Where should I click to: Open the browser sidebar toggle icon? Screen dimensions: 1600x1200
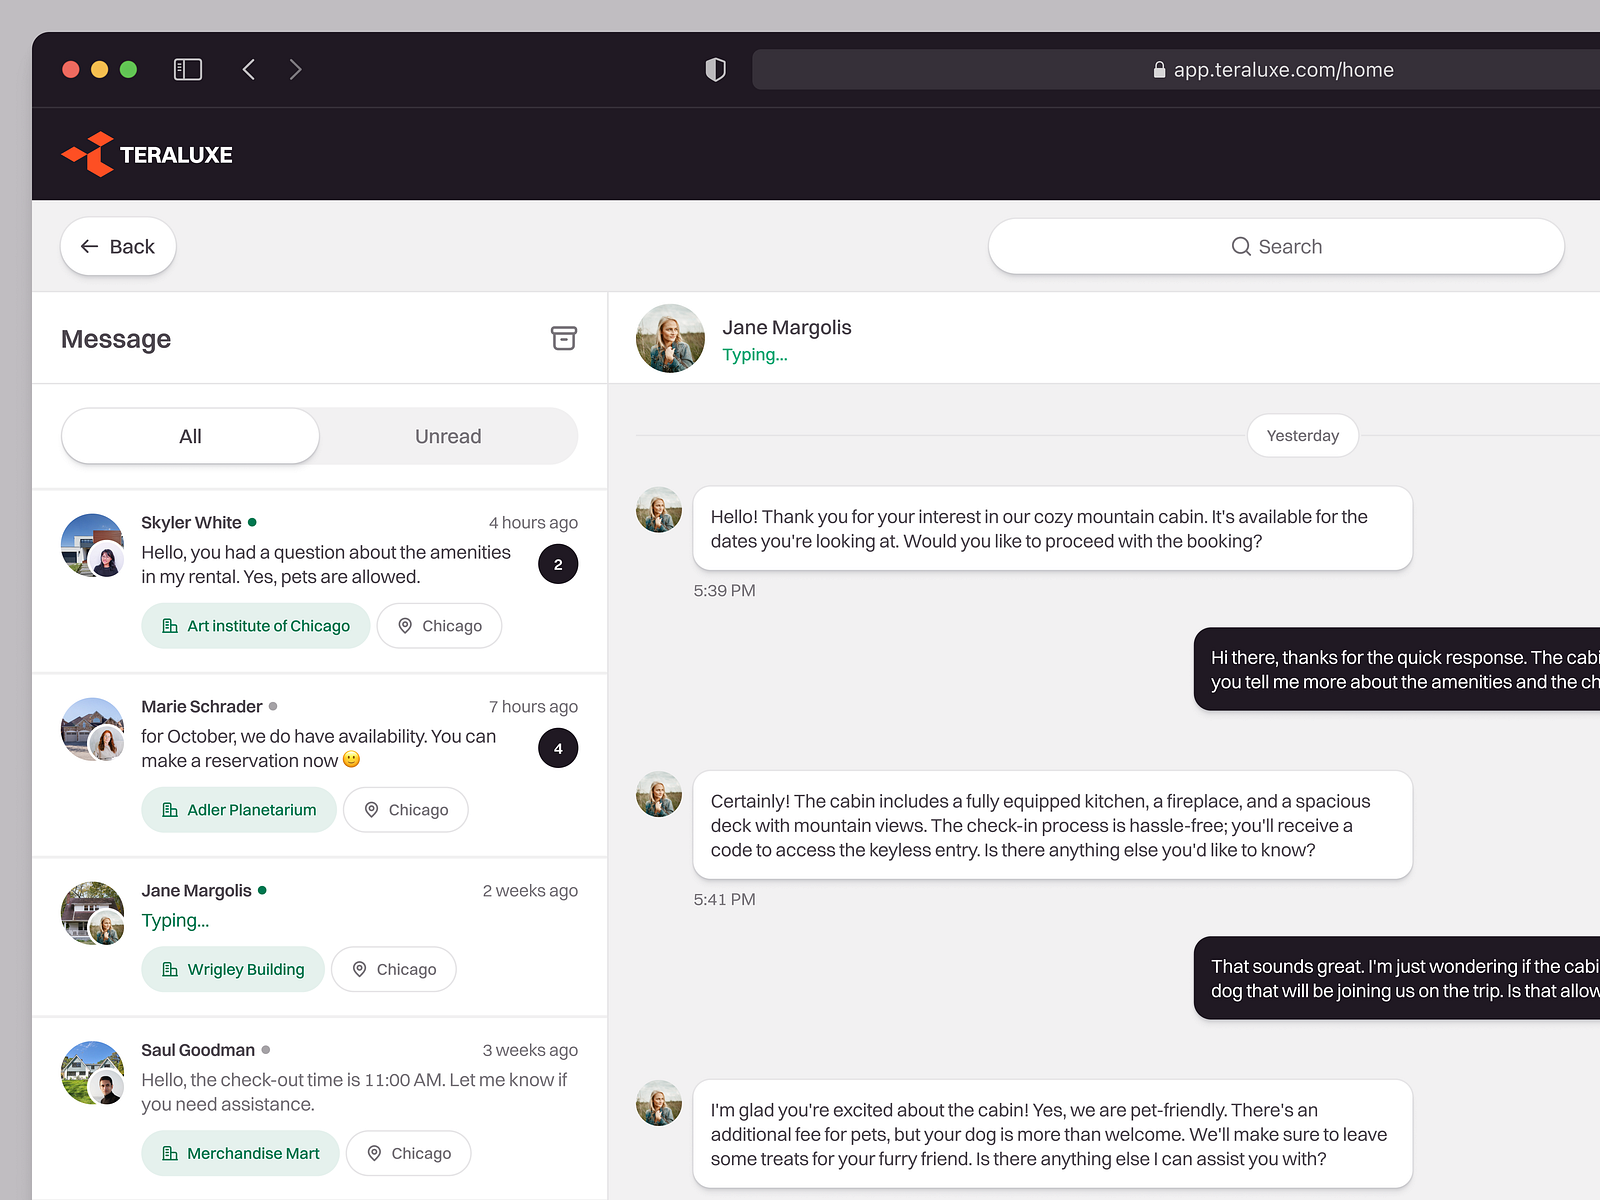[x=187, y=69]
